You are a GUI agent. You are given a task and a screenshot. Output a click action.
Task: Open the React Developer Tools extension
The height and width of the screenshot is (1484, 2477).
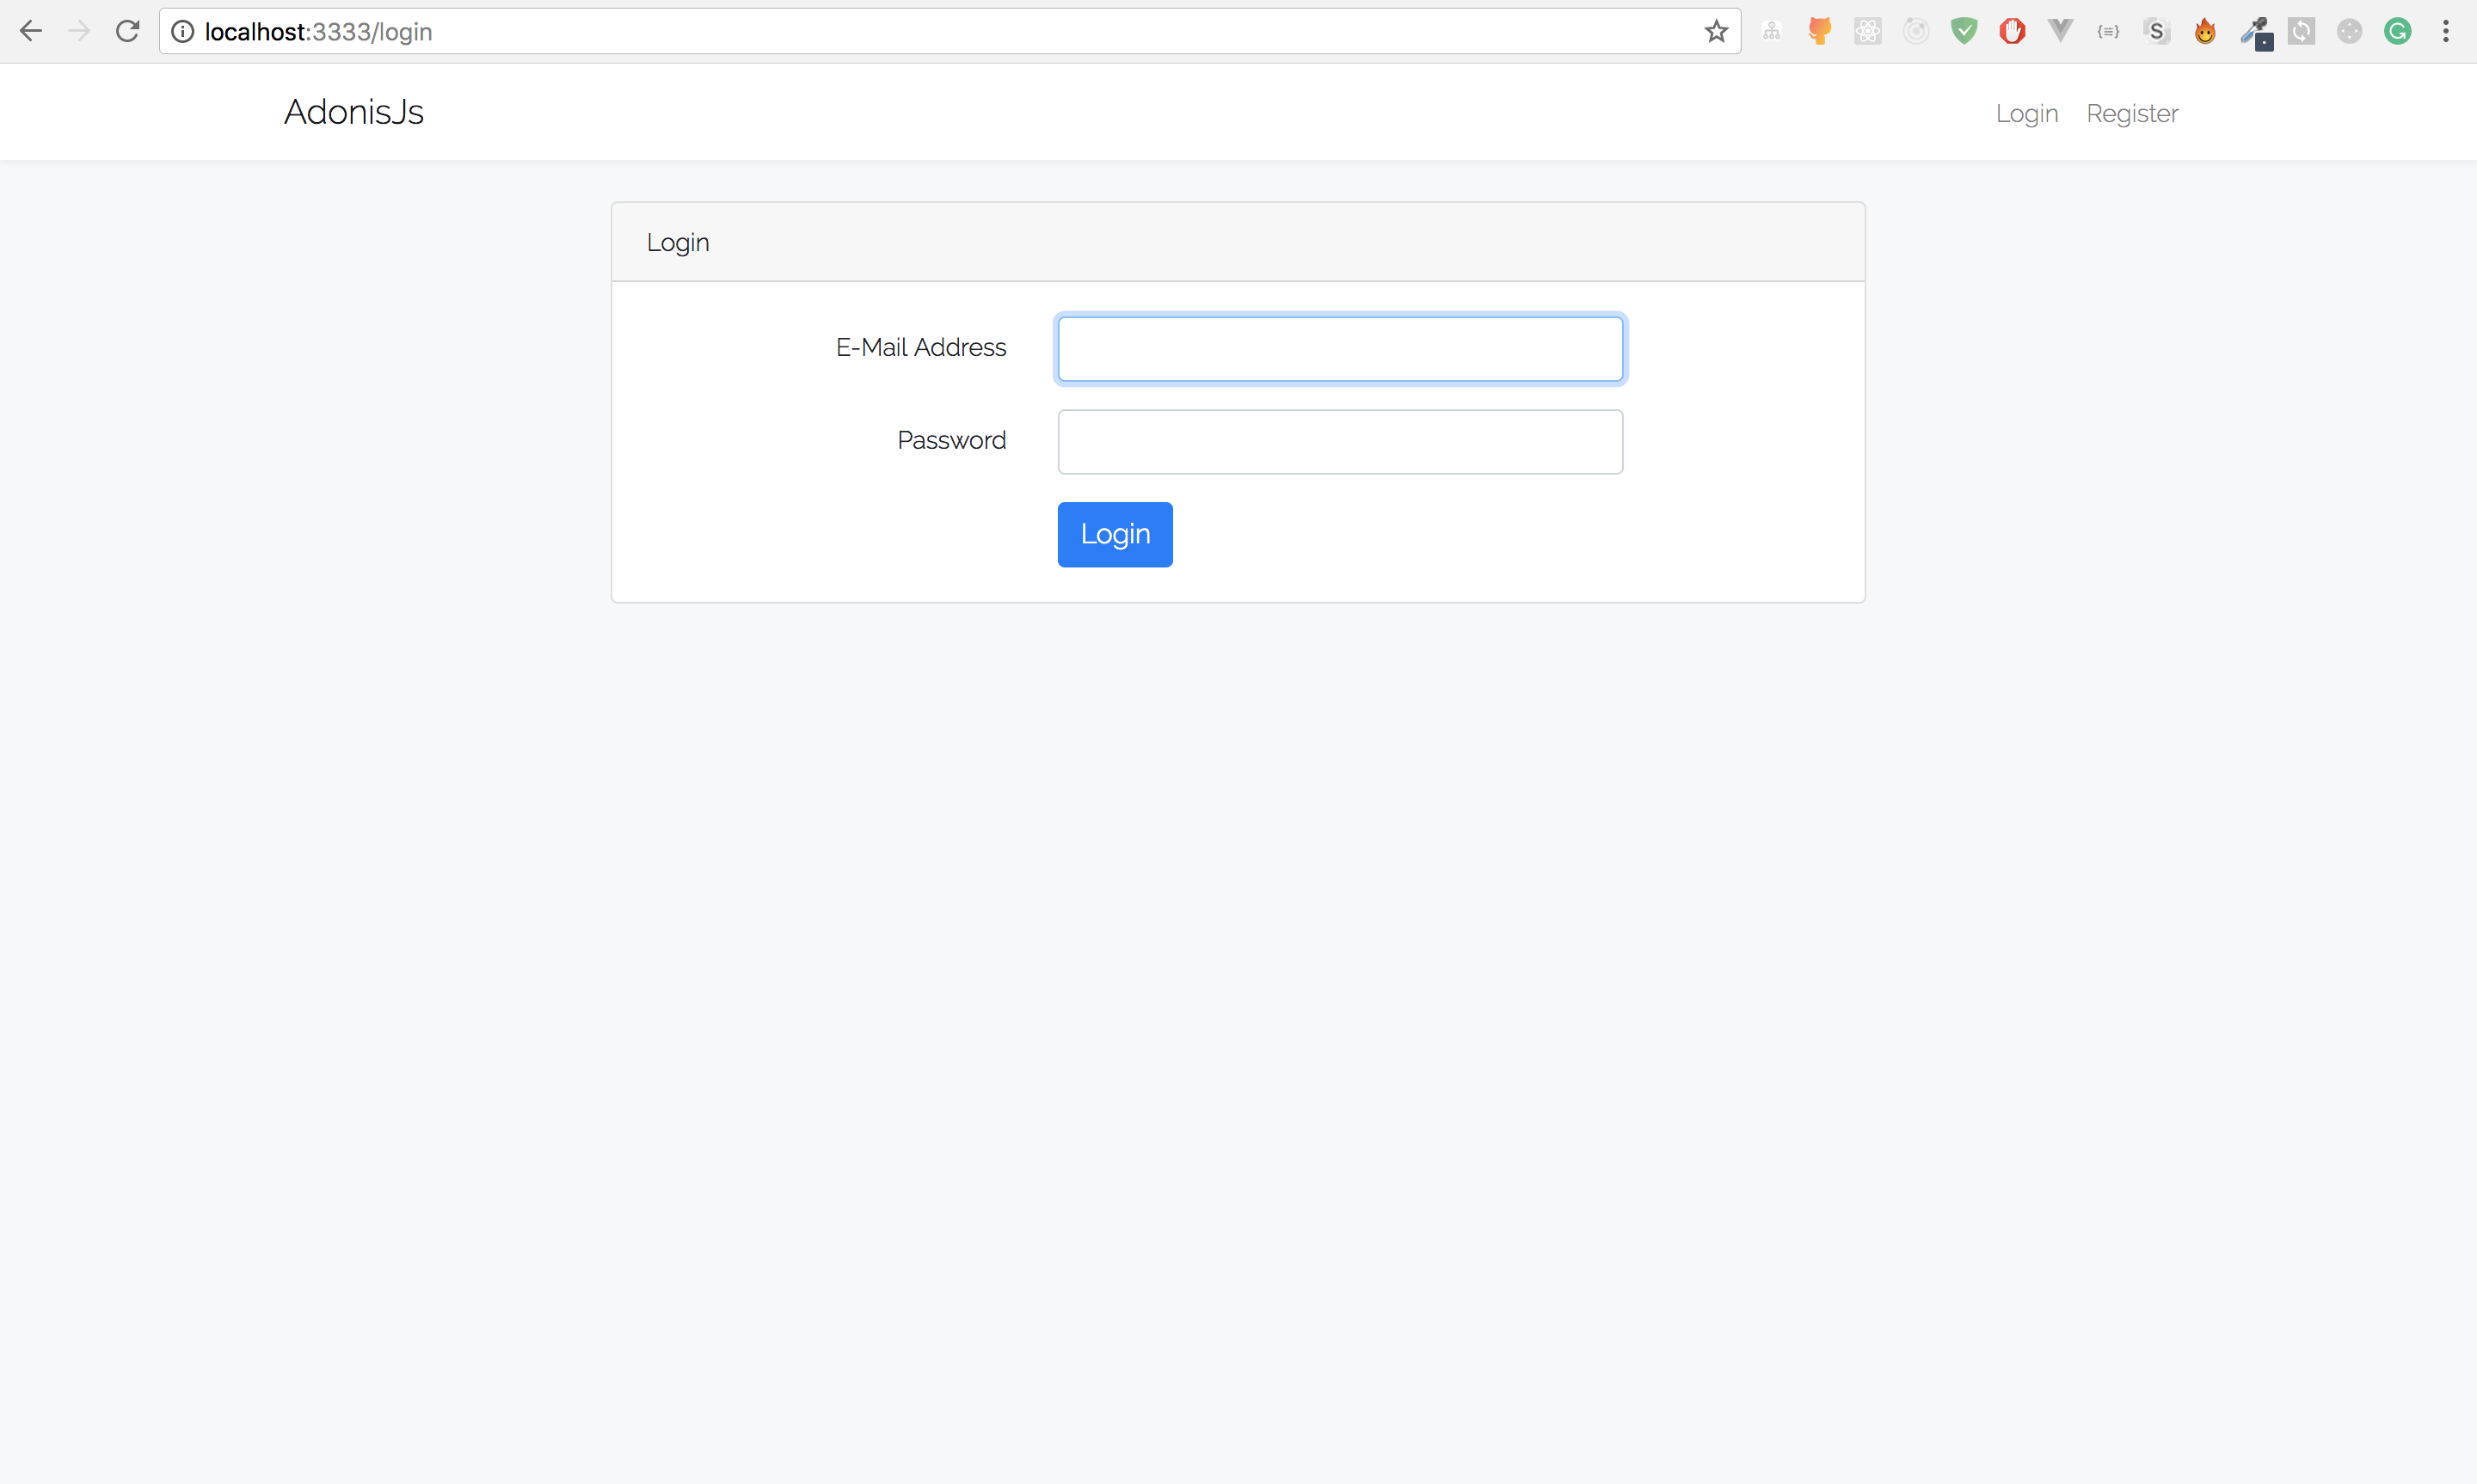1867,31
